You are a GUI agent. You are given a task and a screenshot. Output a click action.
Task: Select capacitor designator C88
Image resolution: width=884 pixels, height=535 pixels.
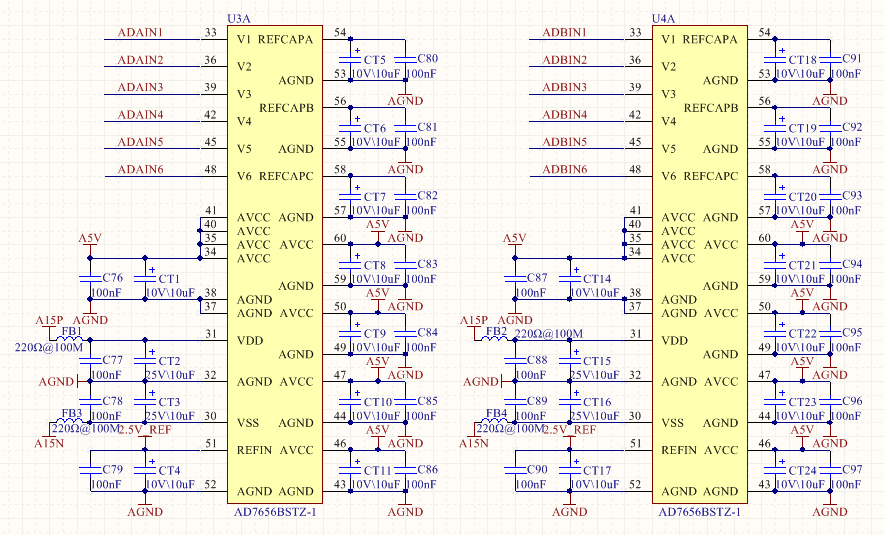point(537,360)
